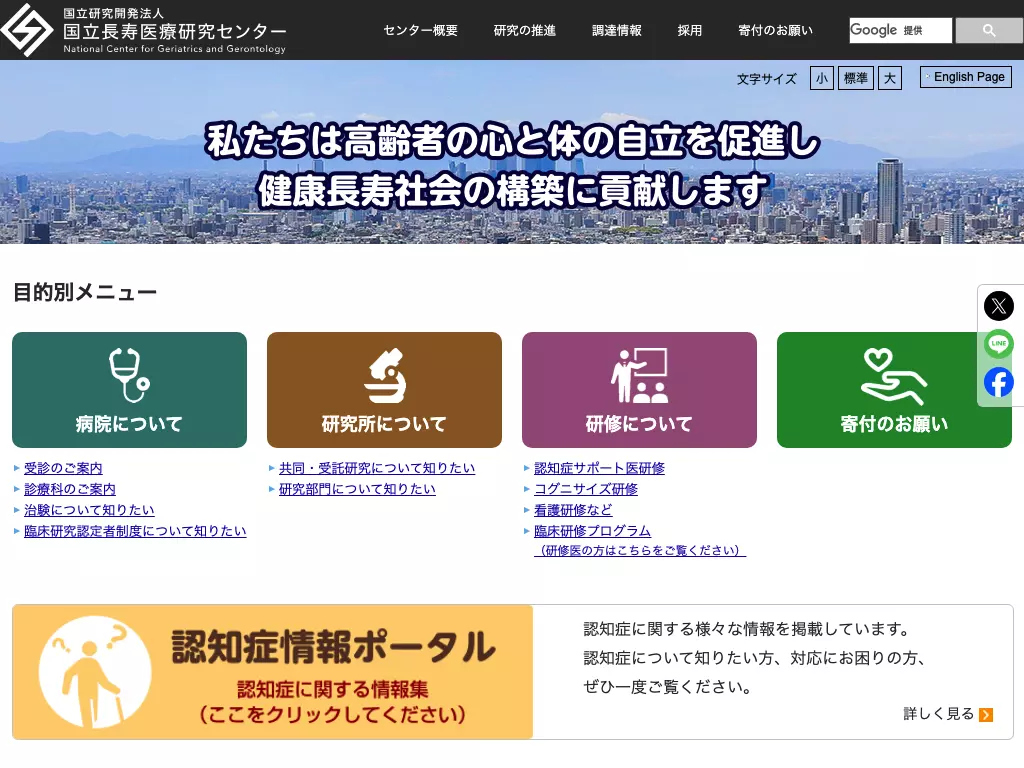Click the search magnifier button

[989, 31]
